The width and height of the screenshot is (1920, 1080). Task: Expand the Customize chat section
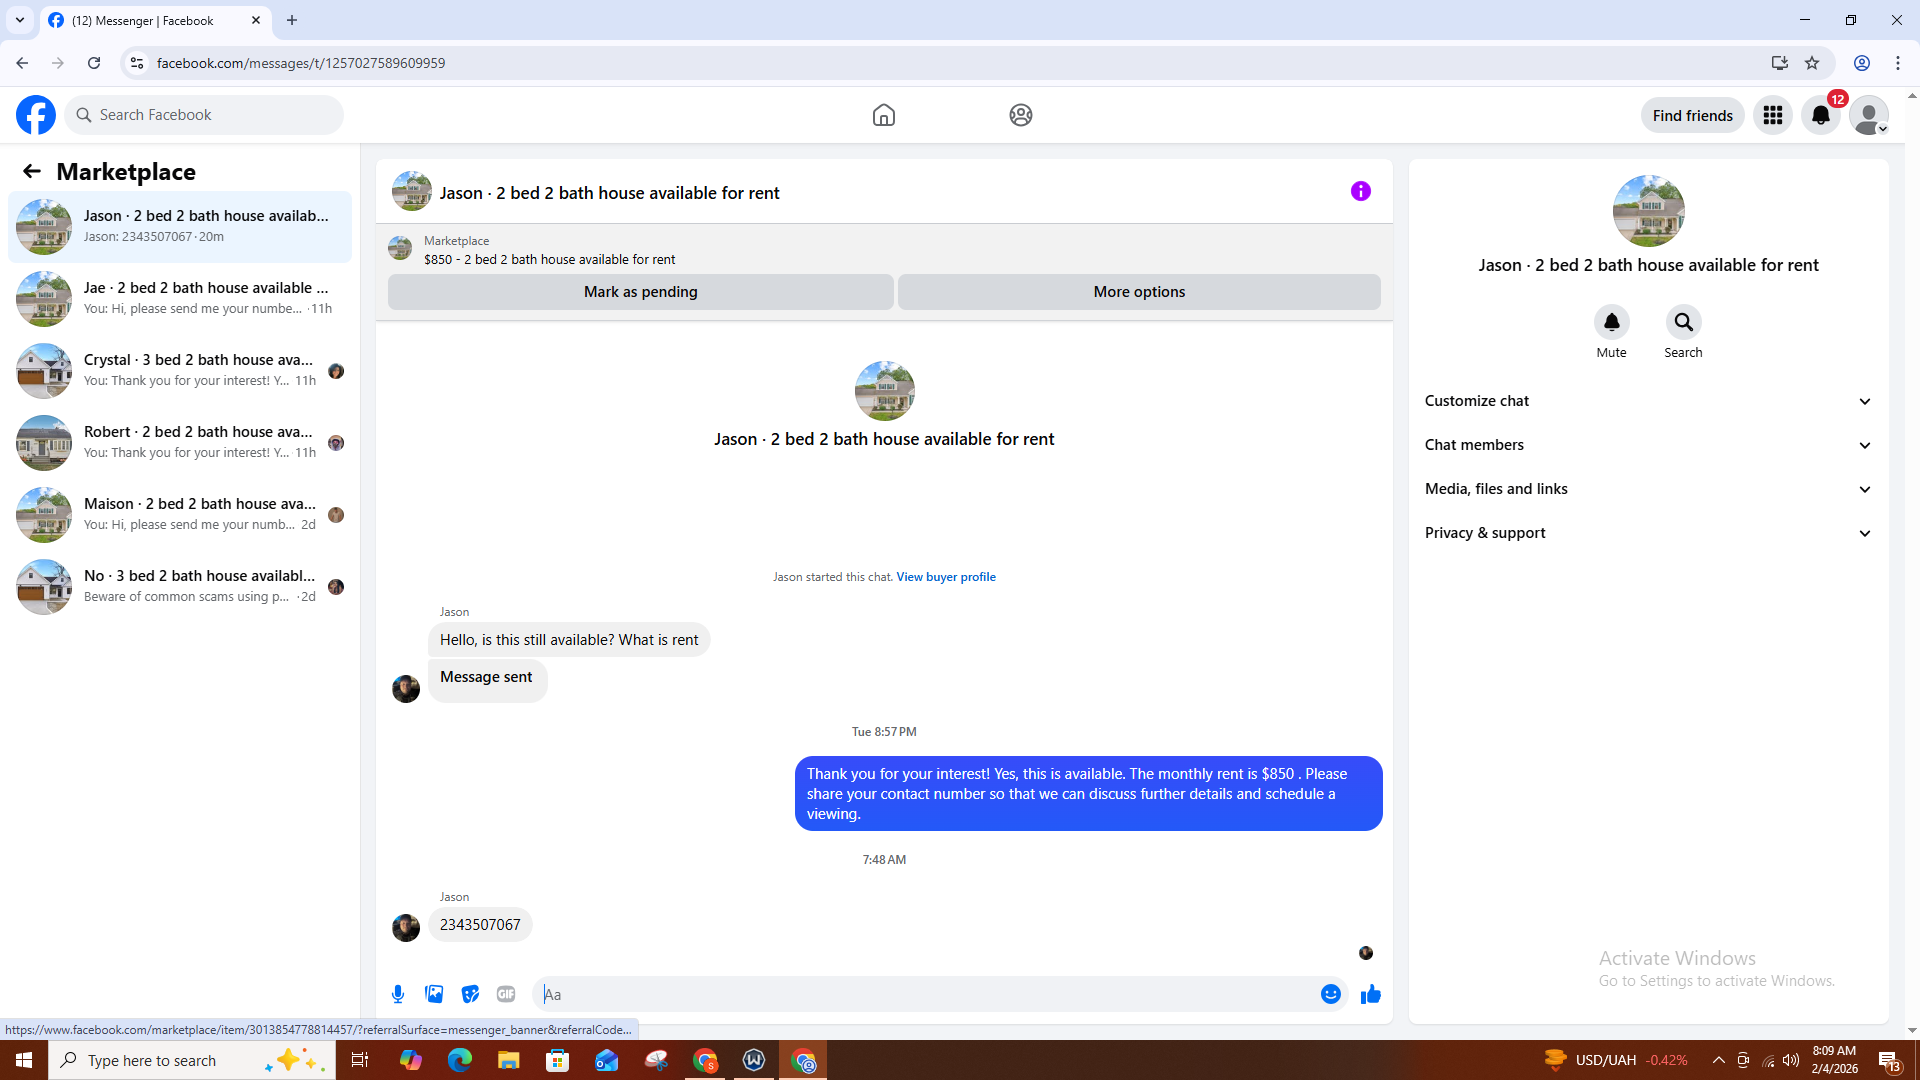[1648, 401]
